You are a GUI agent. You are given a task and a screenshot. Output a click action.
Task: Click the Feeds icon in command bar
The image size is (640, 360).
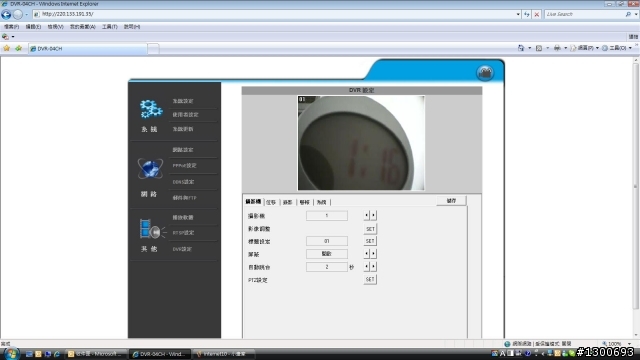(x=539, y=48)
